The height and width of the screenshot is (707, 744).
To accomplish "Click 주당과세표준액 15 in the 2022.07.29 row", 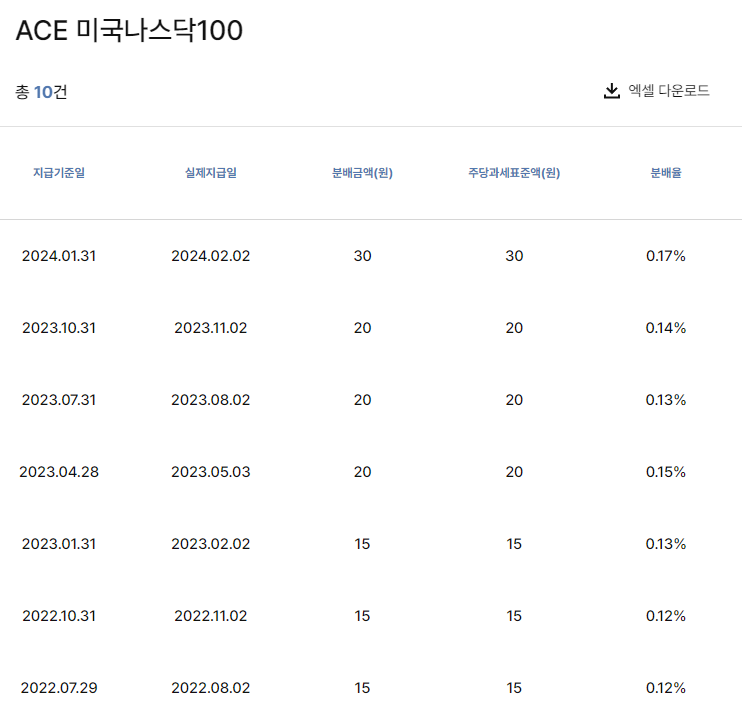I will pos(514,688).
